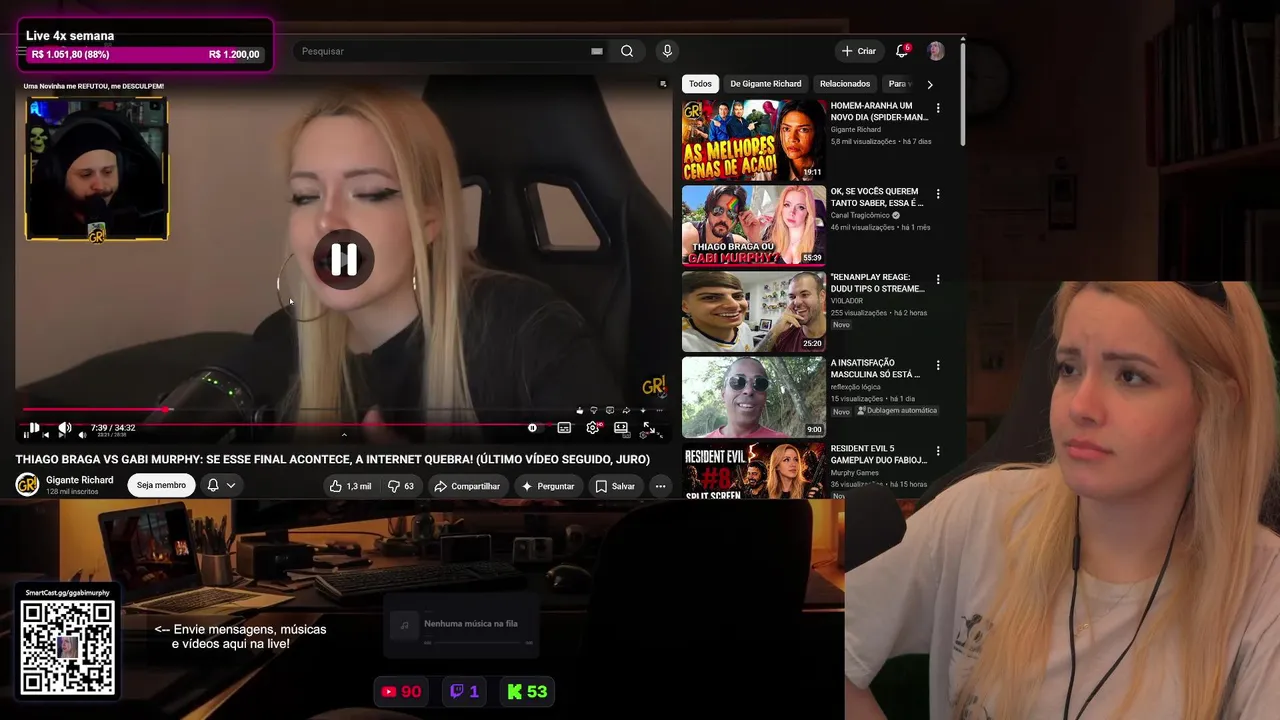Click the Twitch viewer count badge
This screenshot has height=720, width=1280.
(x=464, y=691)
